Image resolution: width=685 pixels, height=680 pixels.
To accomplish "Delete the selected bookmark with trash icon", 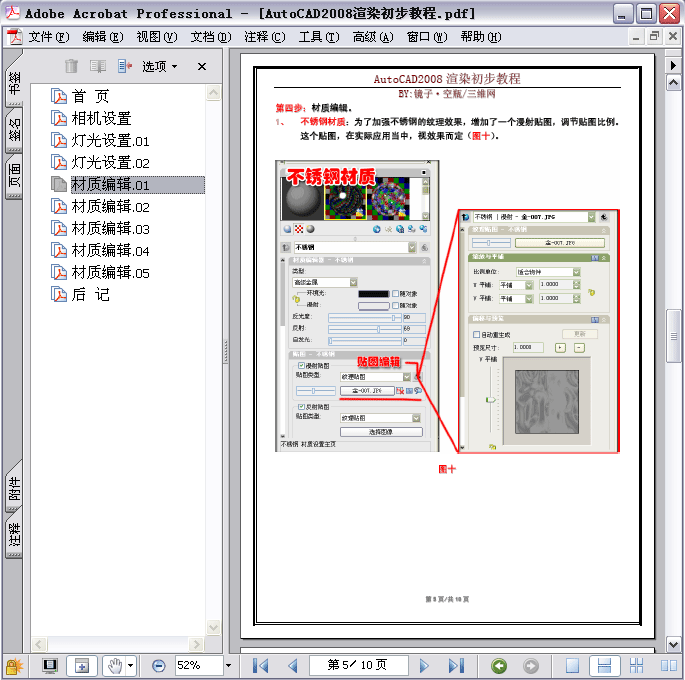I will [71, 66].
